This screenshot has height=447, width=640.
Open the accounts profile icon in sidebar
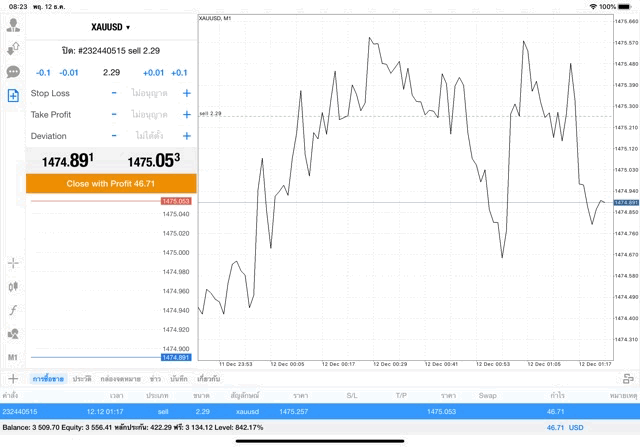pyautogui.click(x=13, y=25)
